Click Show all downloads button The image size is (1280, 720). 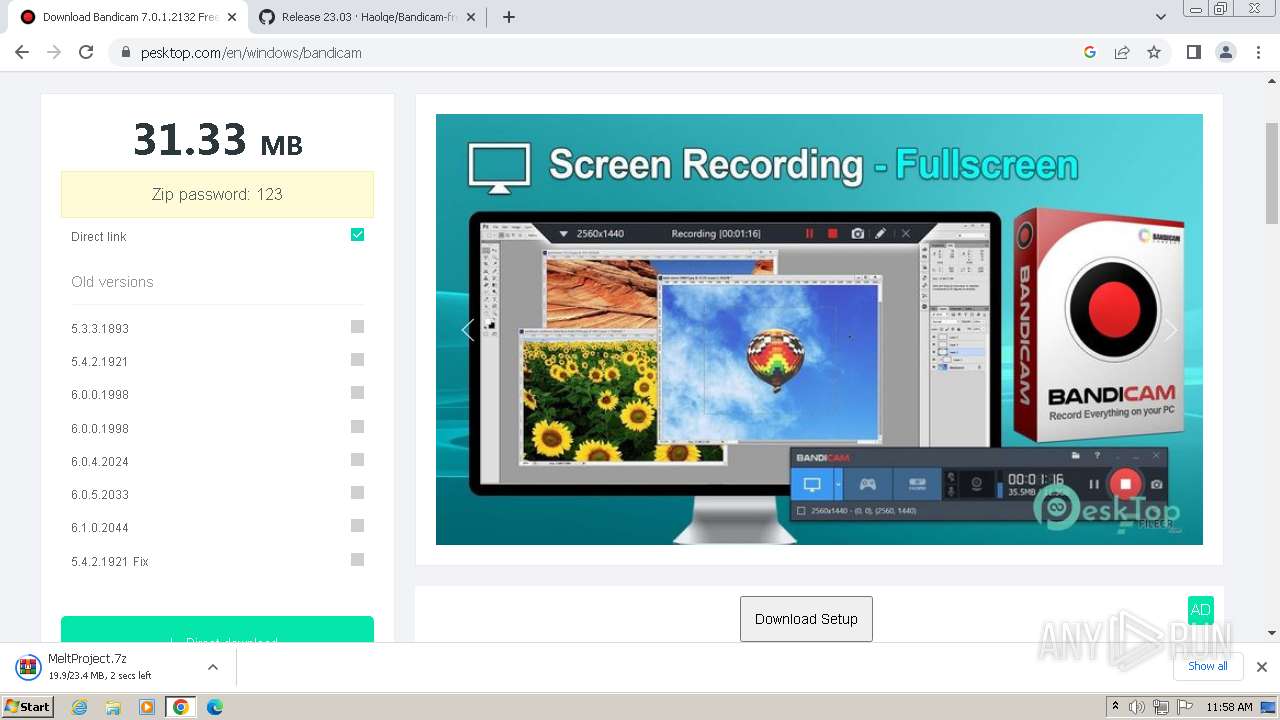tap(1207, 666)
